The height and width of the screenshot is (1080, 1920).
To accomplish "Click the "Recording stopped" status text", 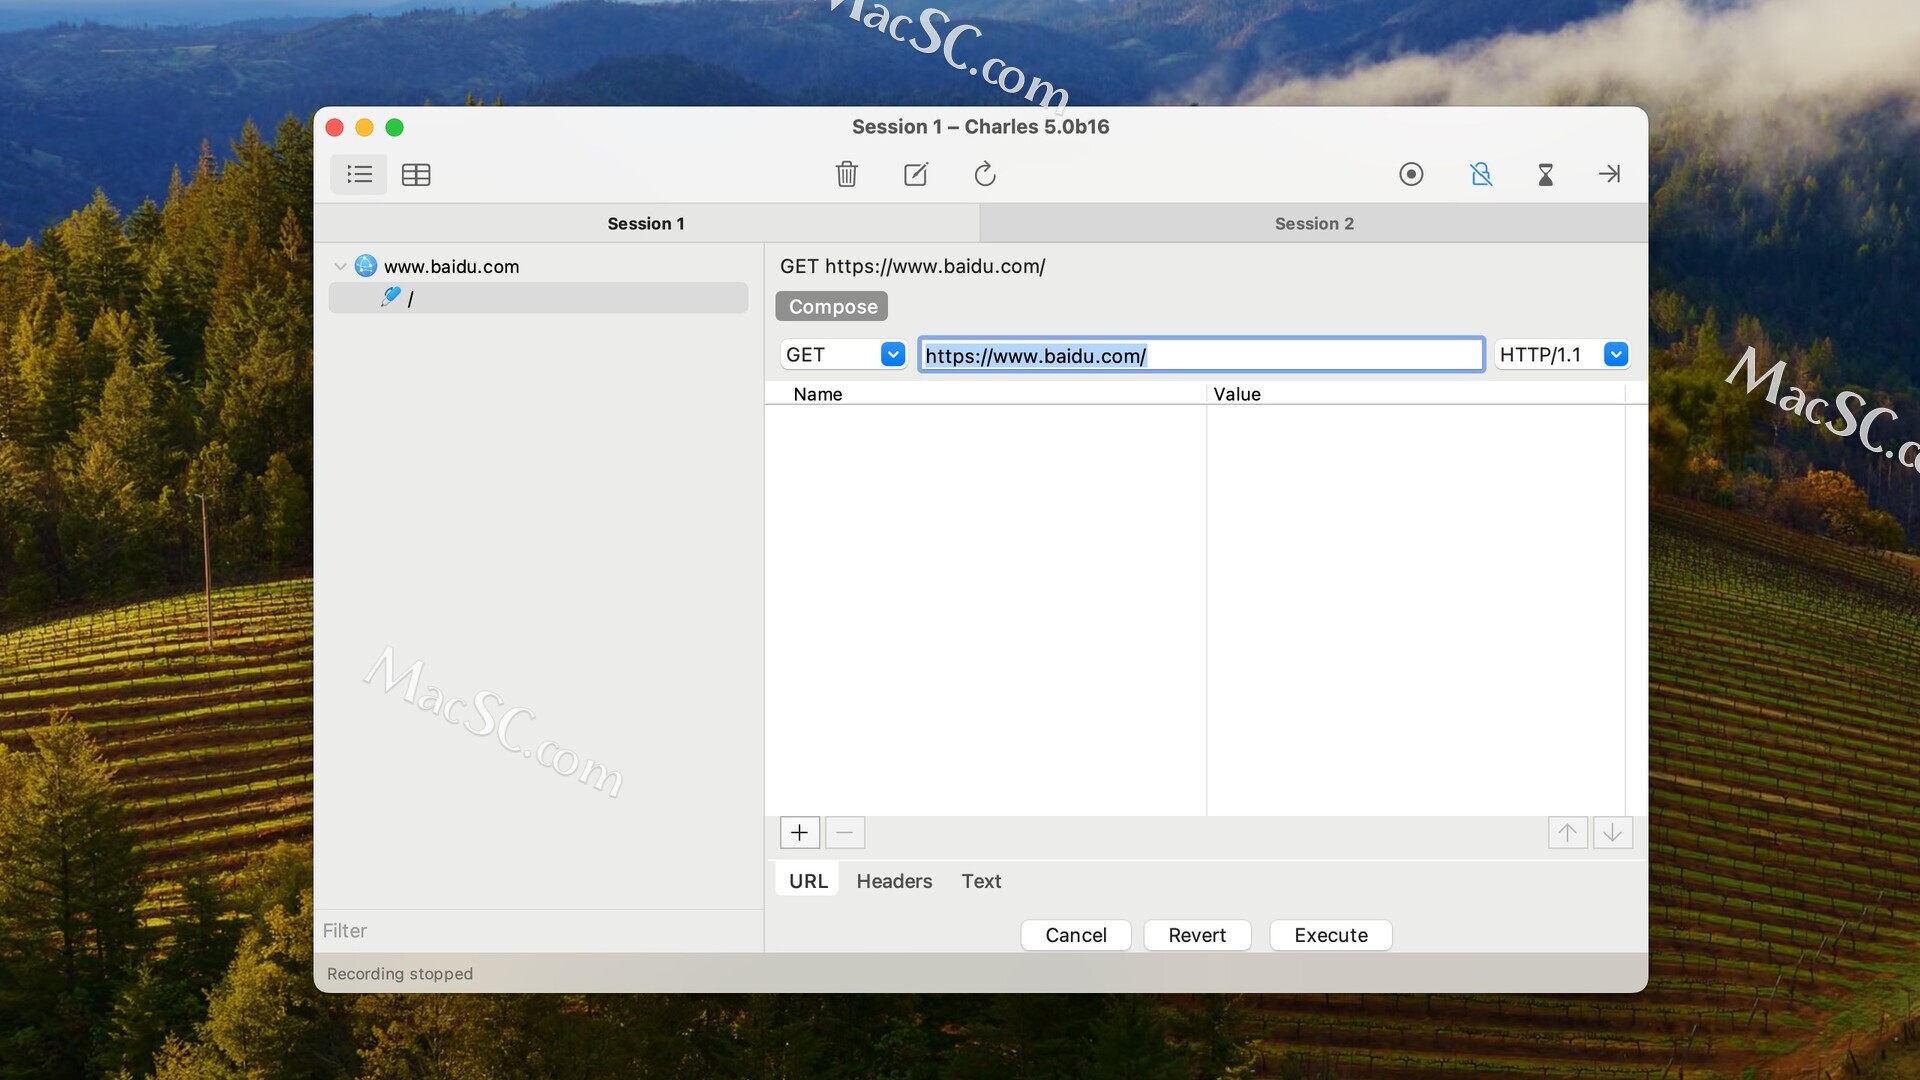I will [400, 974].
